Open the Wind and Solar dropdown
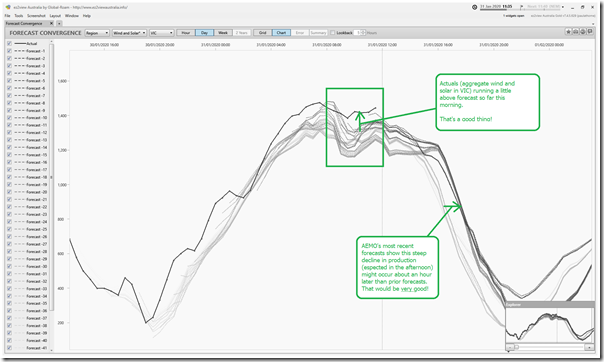The height and width of the screenshot is (362, 604). tap(129, 33)
